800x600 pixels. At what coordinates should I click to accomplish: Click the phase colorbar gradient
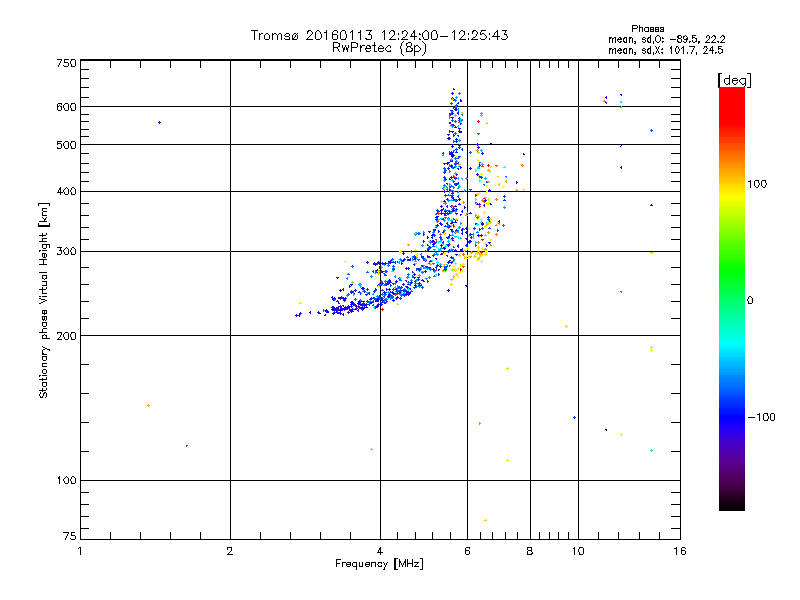click(732, 299)
